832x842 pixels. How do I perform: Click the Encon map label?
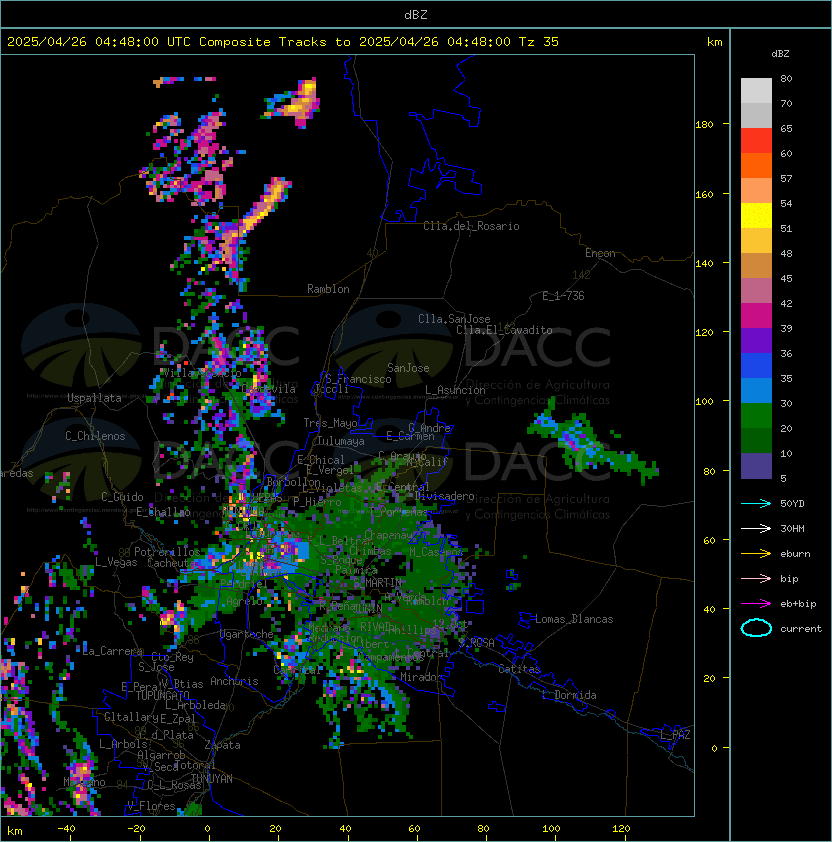pos(600,253)
